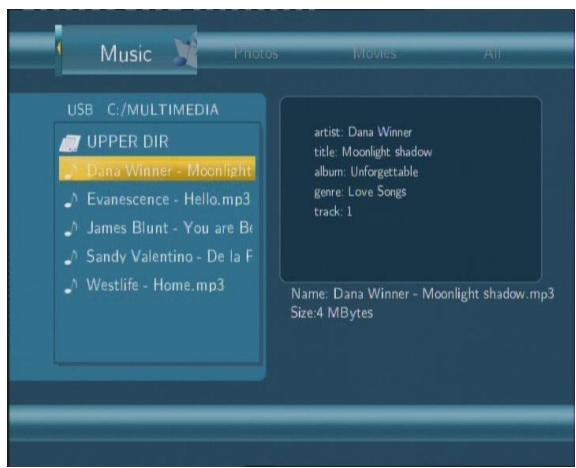Image resolution: width=576 pixels, height=468 pixels.
Task: Click note icon beside Sandy Valentino track
Action: [x=71, y=257]
